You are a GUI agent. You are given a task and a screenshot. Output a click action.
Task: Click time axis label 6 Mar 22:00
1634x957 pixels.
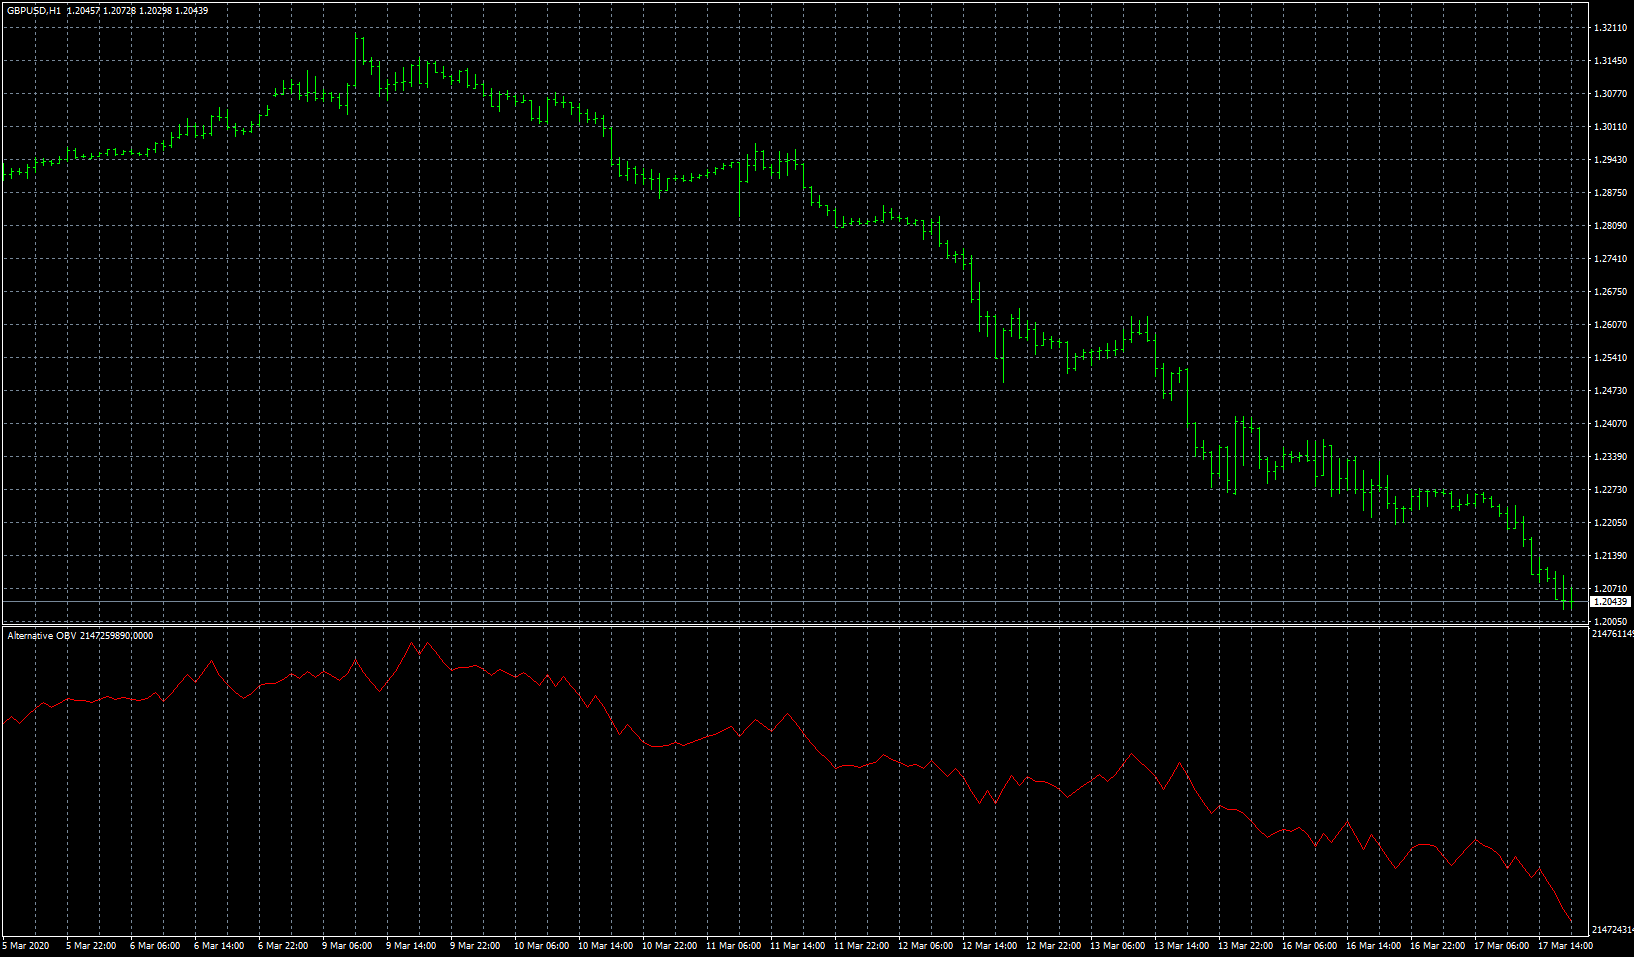point(283,946)
